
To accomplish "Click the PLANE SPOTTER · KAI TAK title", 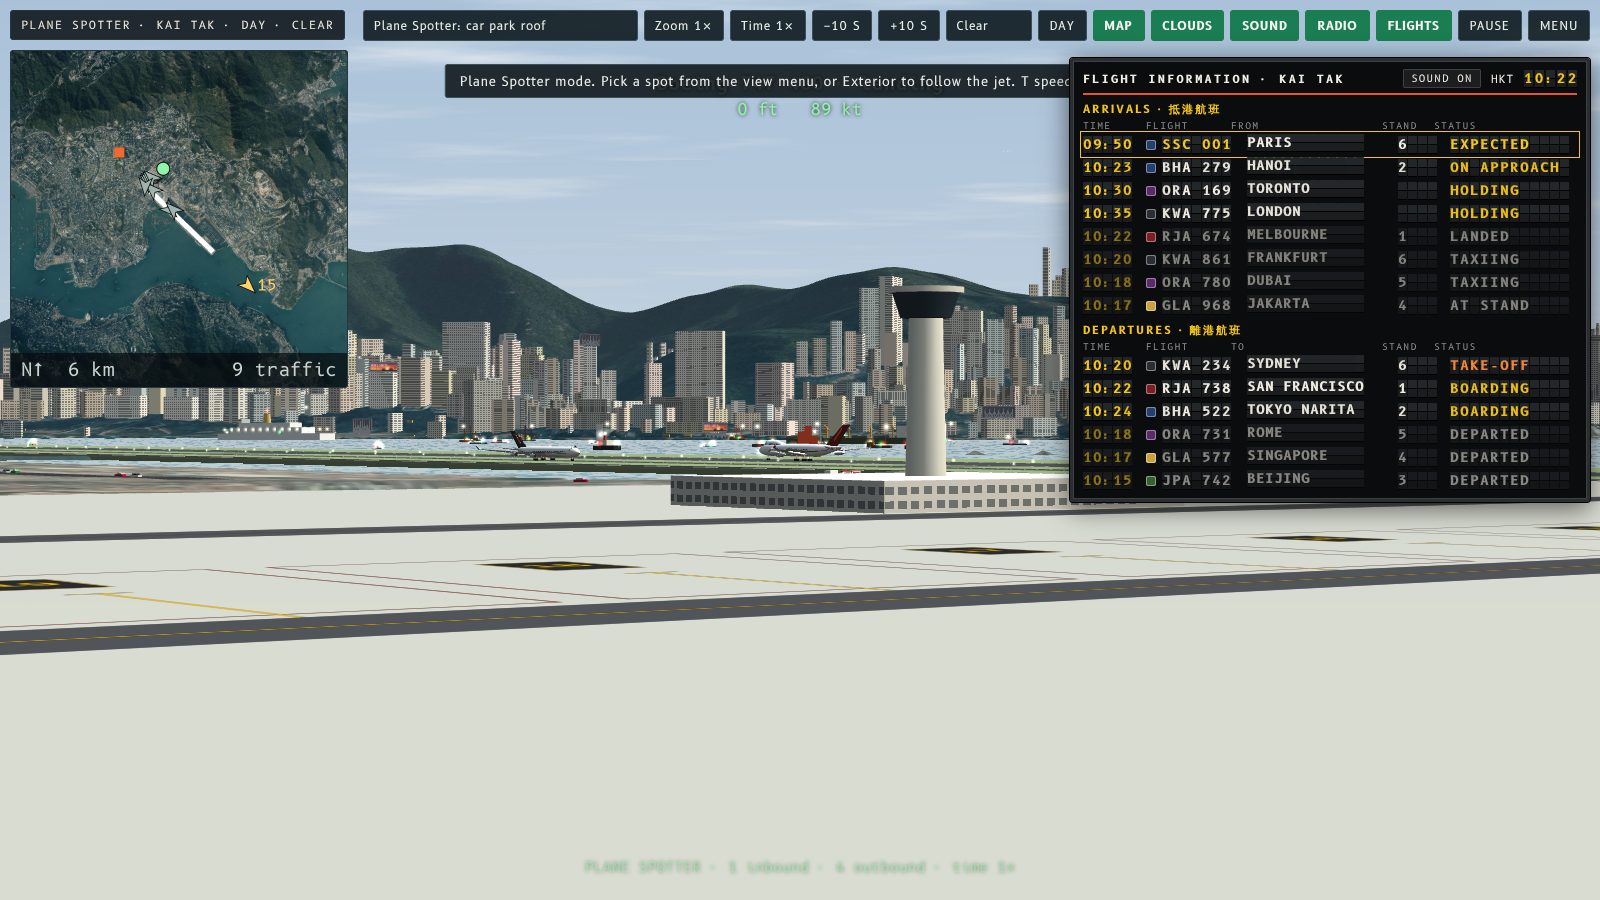I will (x=177, y=25).
